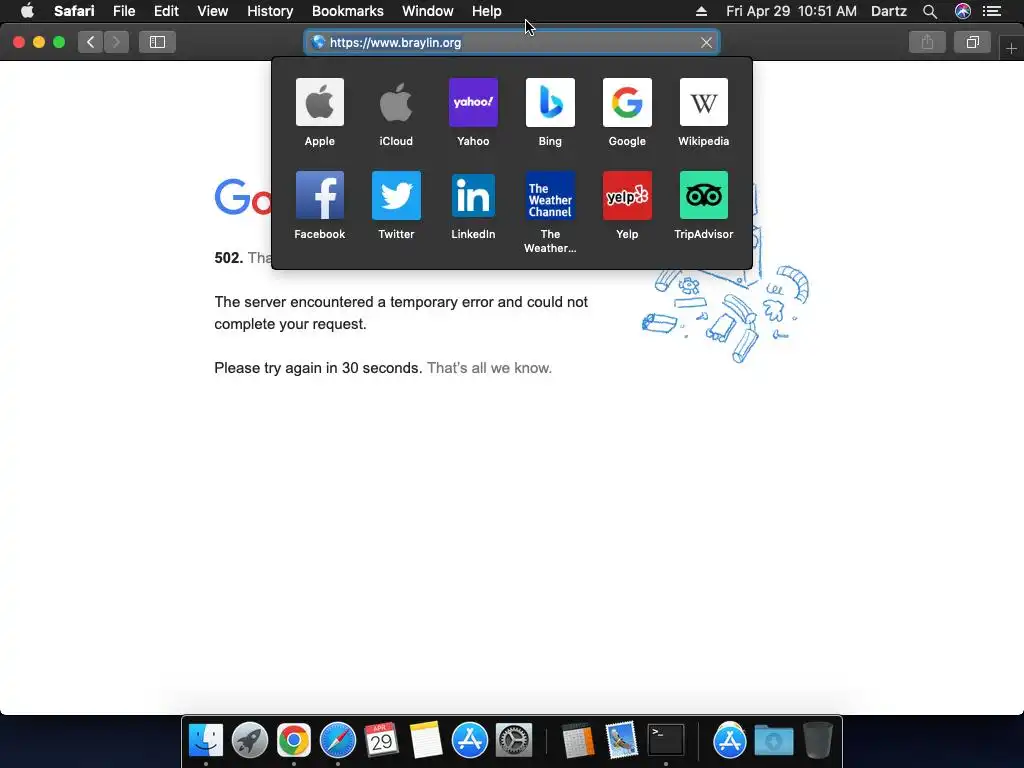The width and height of the screenshot is (1024, 768).
Task: Open the Edit menu
Action: [x=166, y=11]
